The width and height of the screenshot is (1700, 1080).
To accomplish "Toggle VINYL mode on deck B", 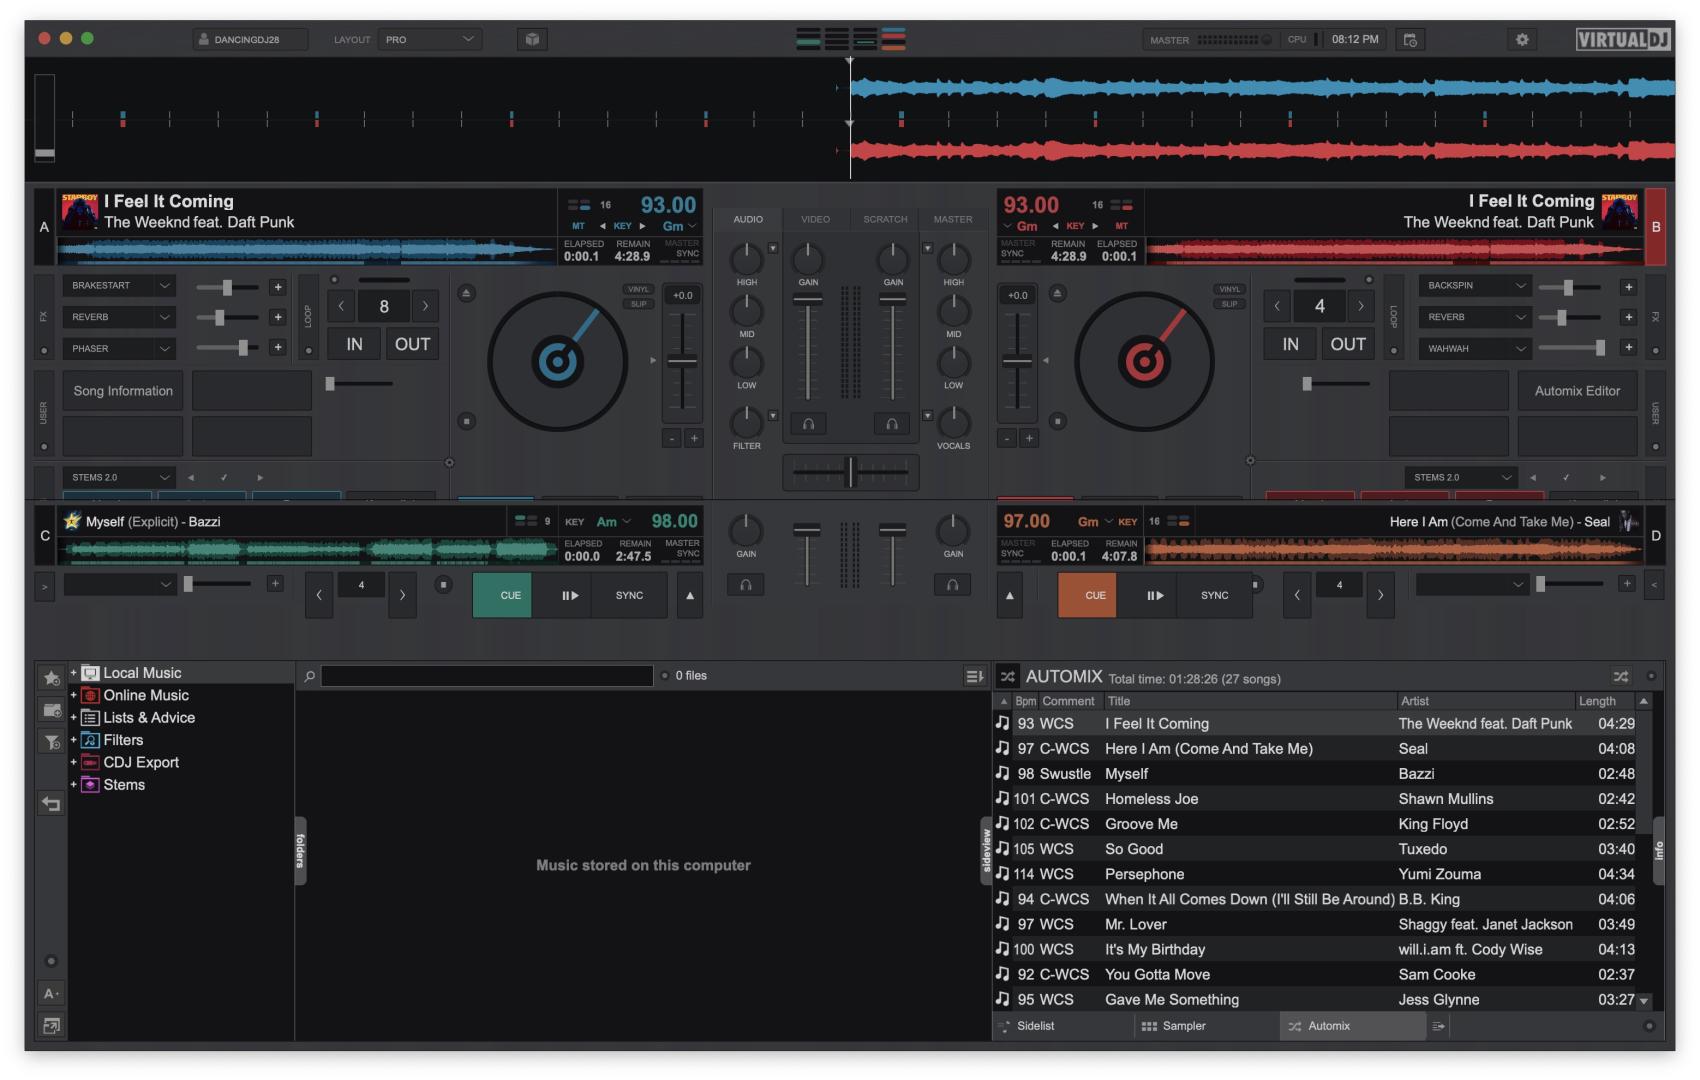I will [1230, 289].
